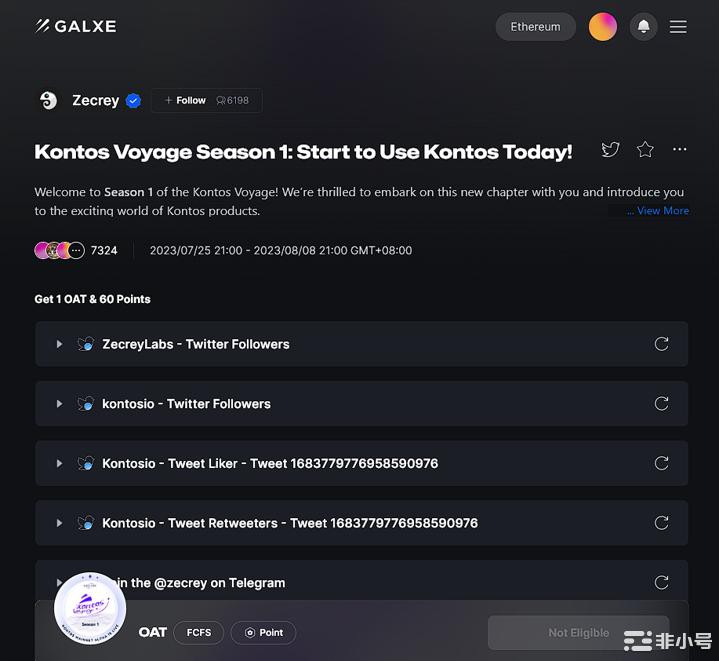Click the Kontos OAT badge thumbnail
The image size is (719, 661).
point(90,608)
